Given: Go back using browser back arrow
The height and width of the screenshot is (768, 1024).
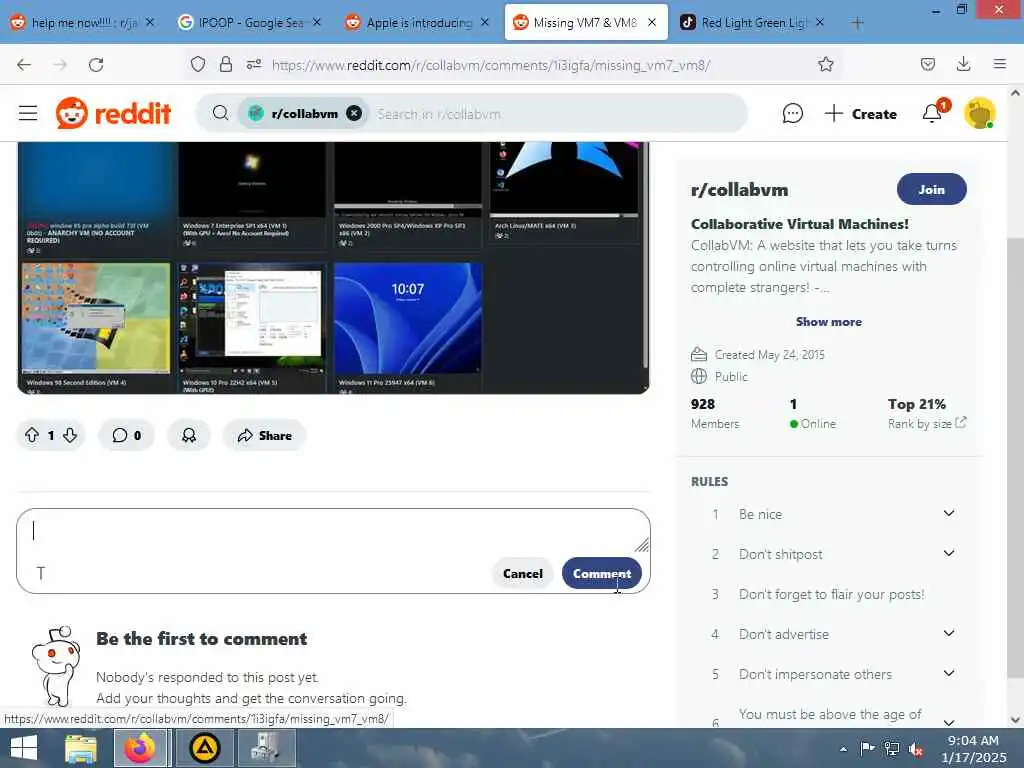Looking at the screenshot, I should pos(24,65).
